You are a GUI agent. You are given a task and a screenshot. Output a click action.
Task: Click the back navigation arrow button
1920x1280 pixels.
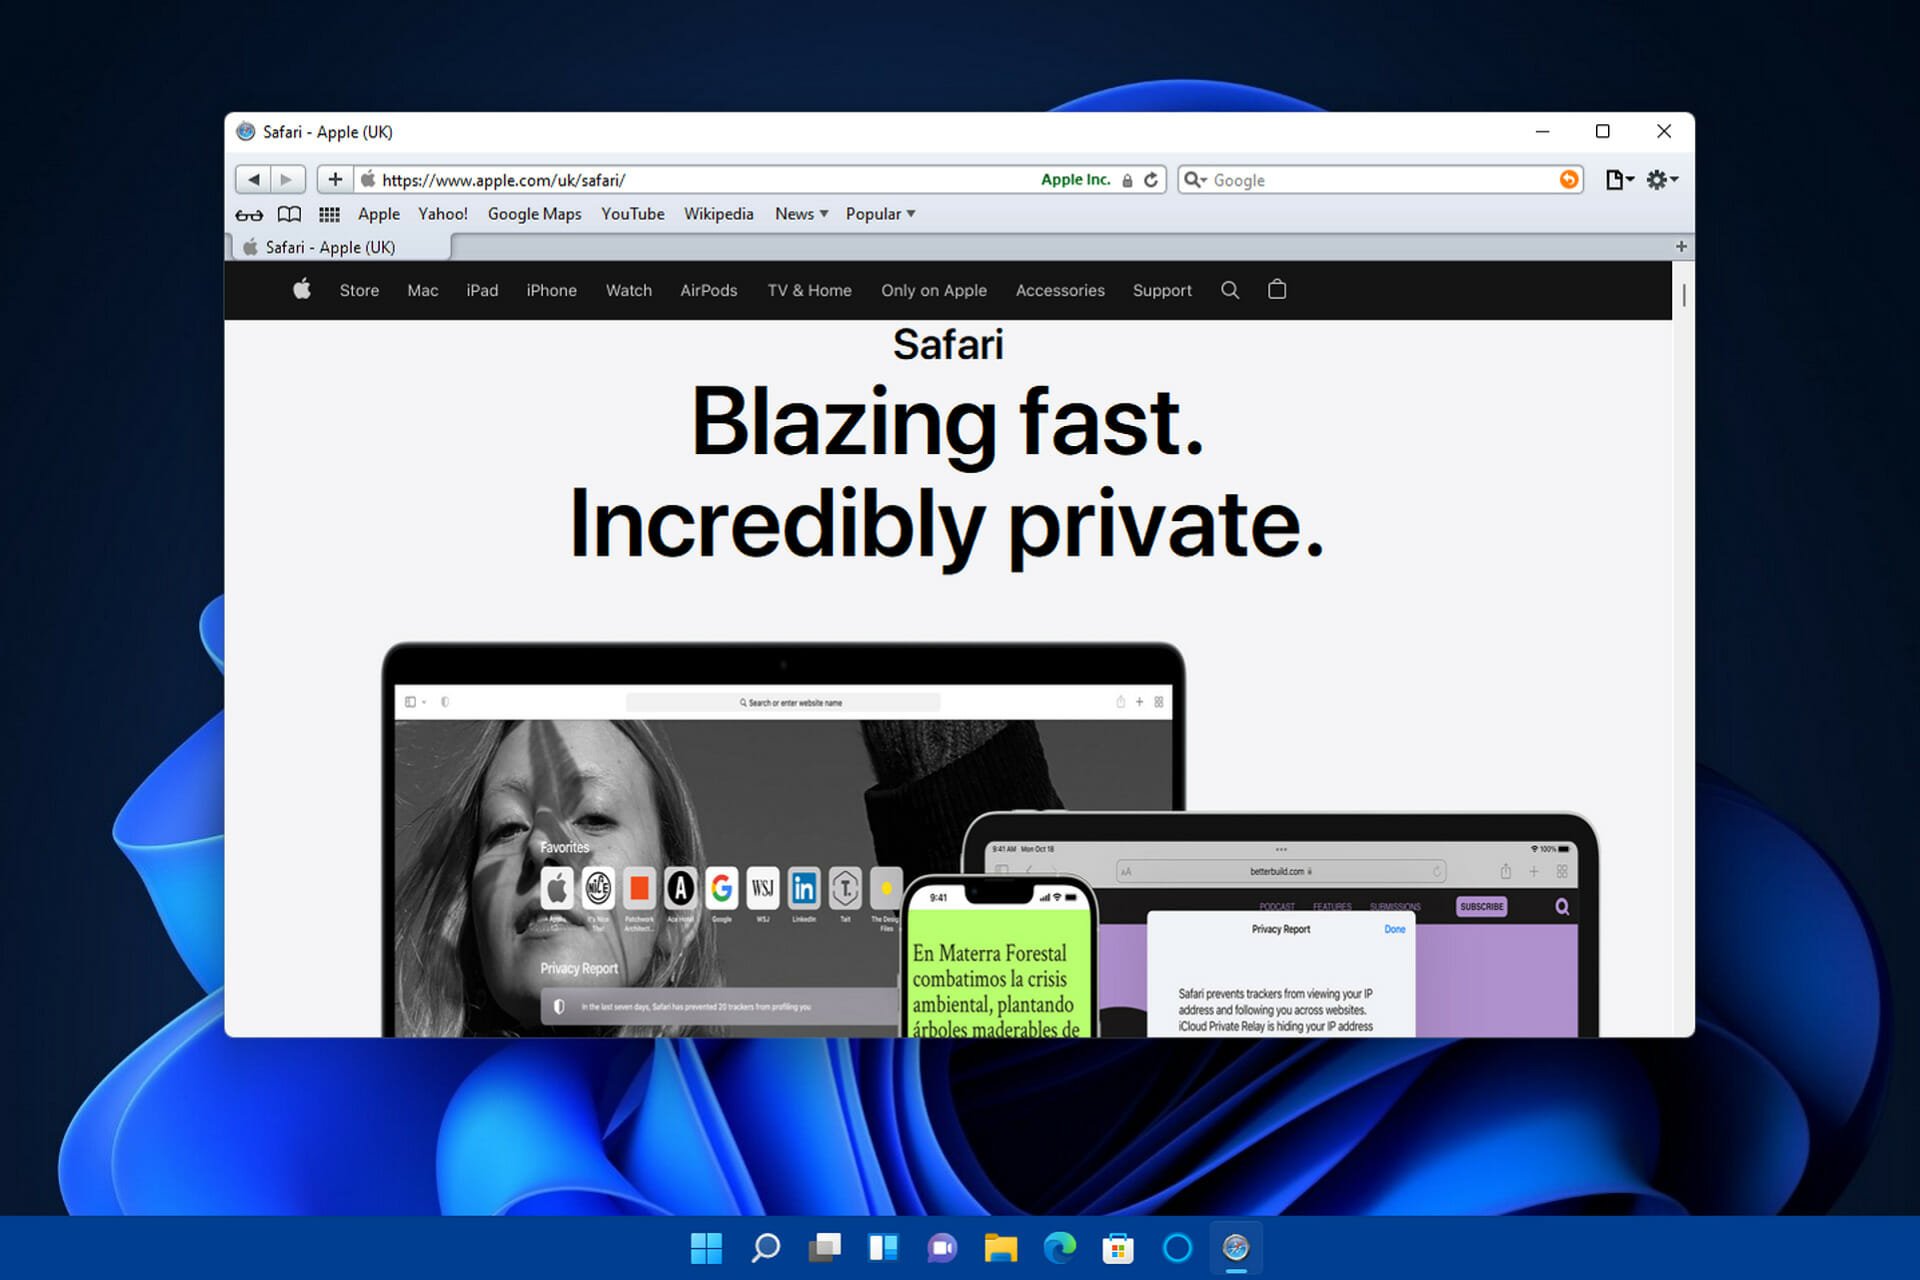(x=254, y=179)
